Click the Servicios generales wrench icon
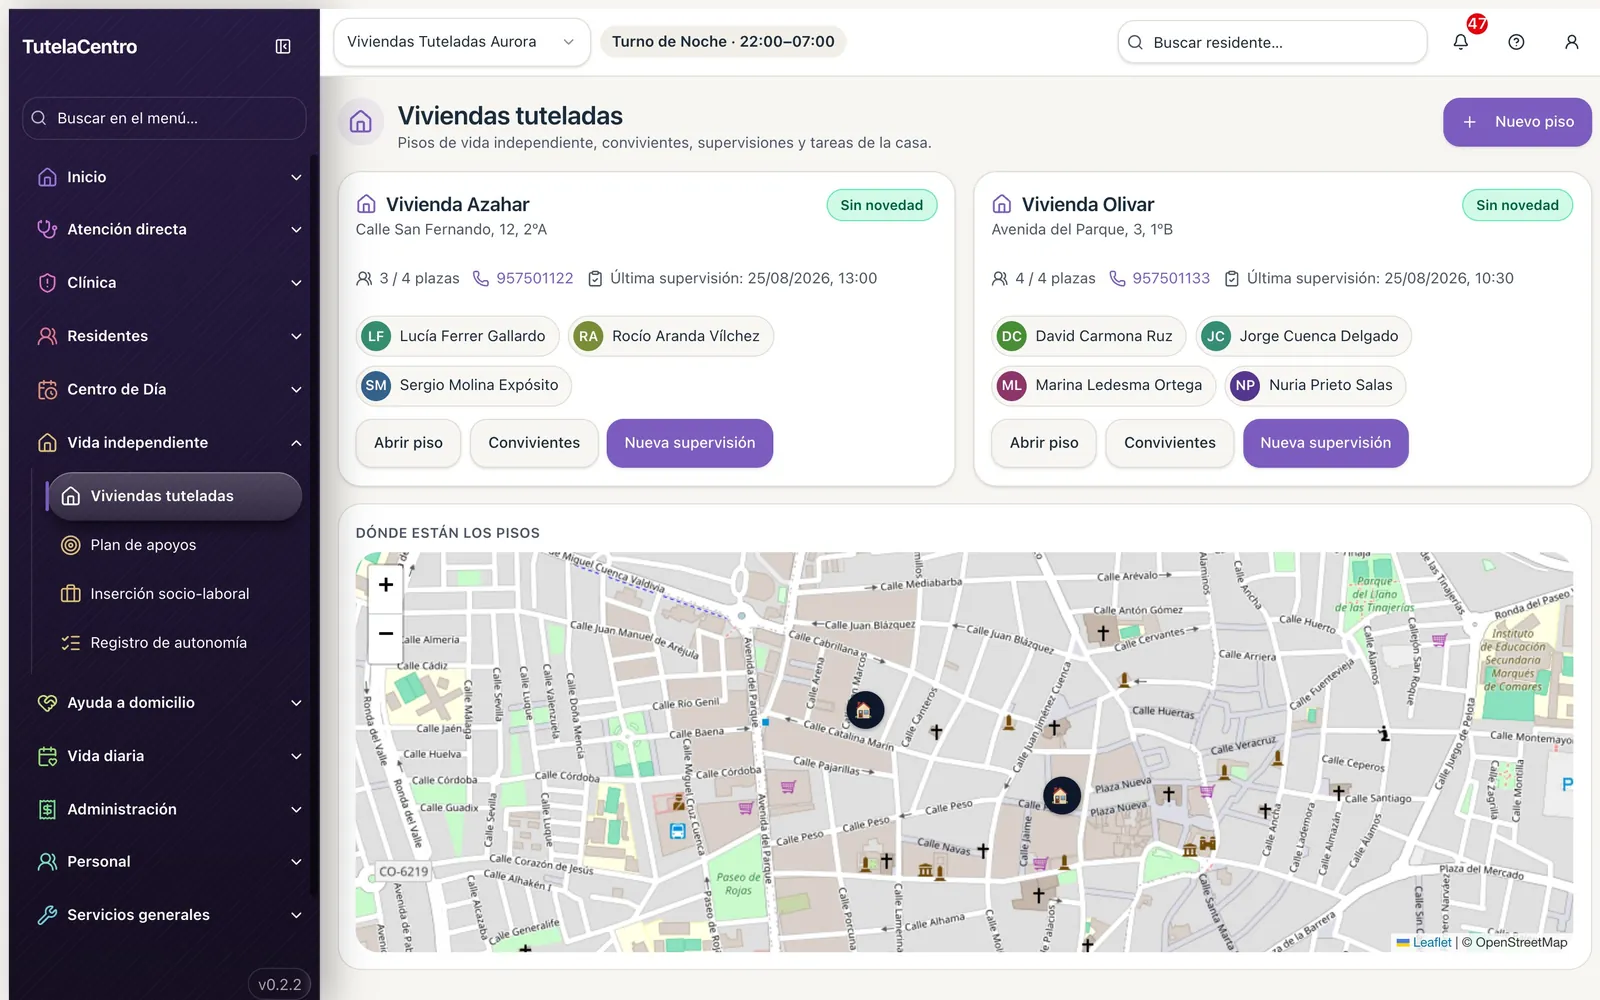 47,915
